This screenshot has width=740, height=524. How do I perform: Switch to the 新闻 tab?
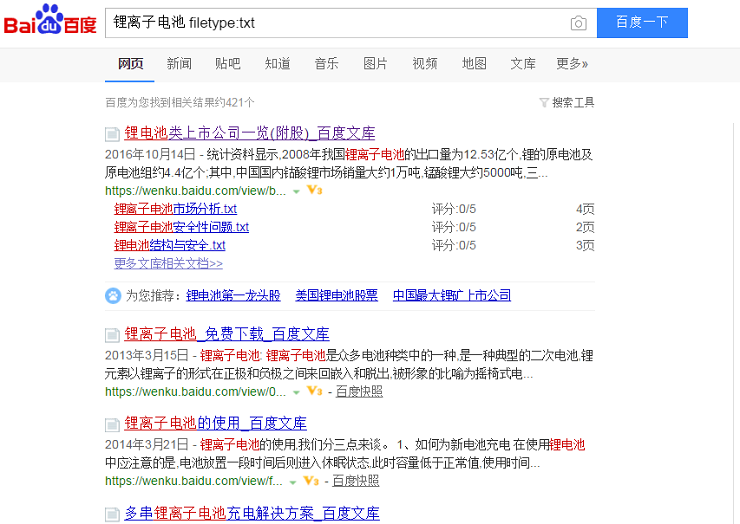(179, 63)
